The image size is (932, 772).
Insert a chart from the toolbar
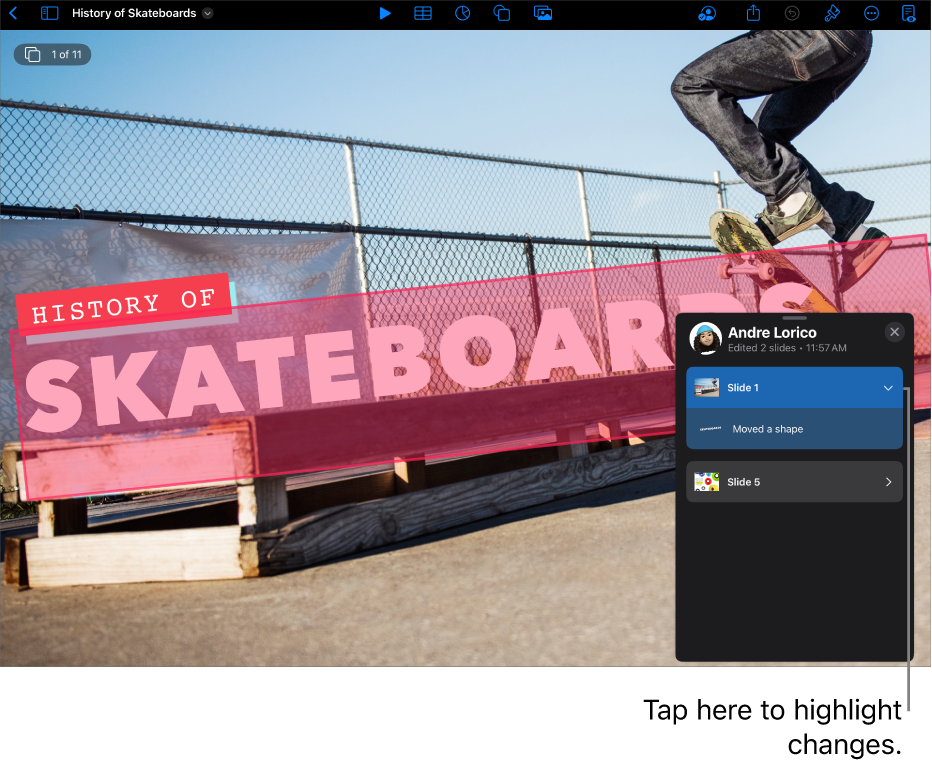pyautogui.click(x=462, y=14)
